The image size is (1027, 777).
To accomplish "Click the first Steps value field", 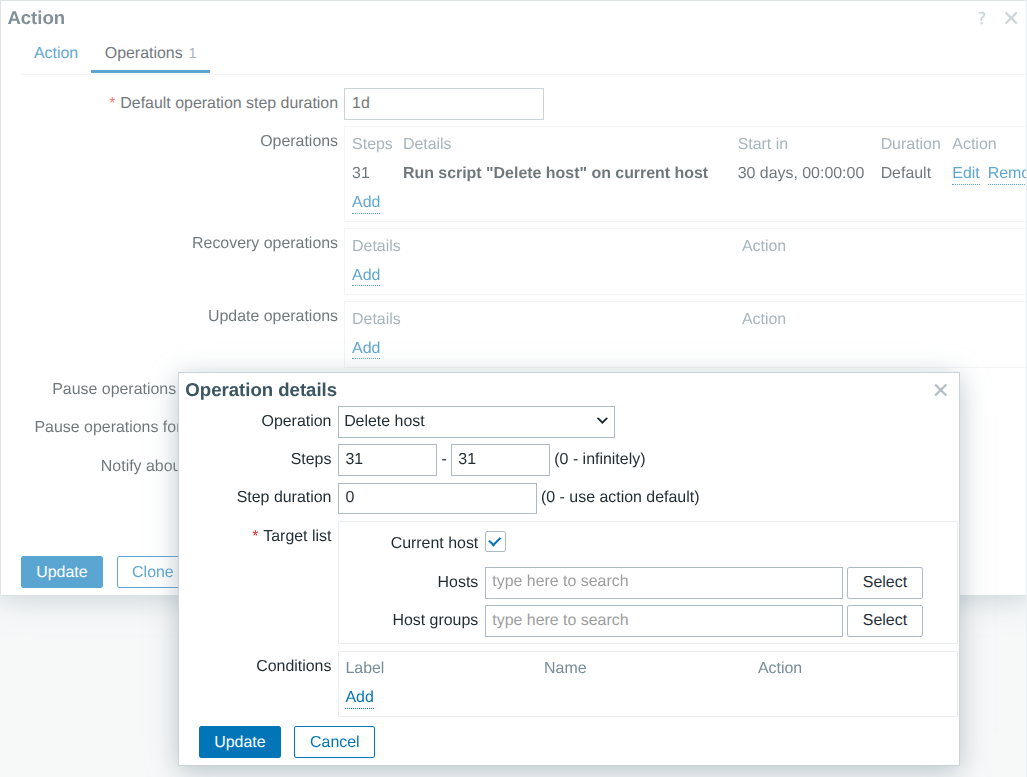I will (387, 458).
